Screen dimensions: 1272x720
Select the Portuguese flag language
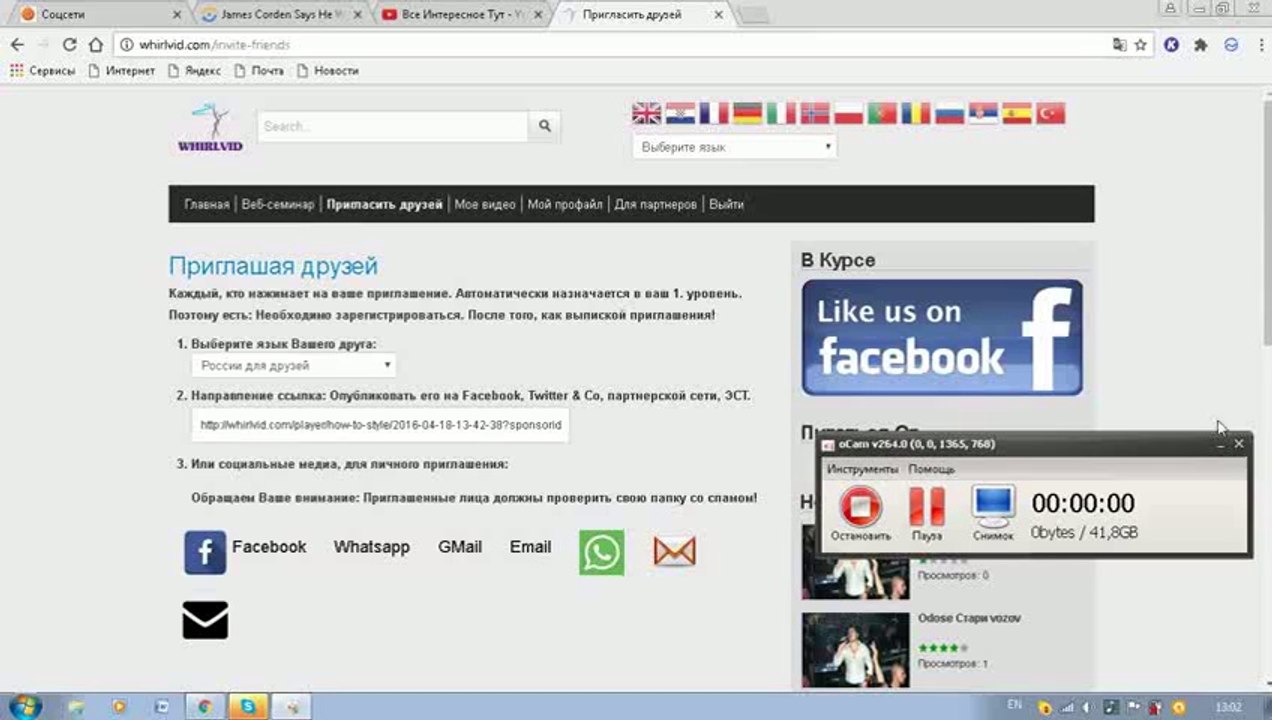point(882,113)
